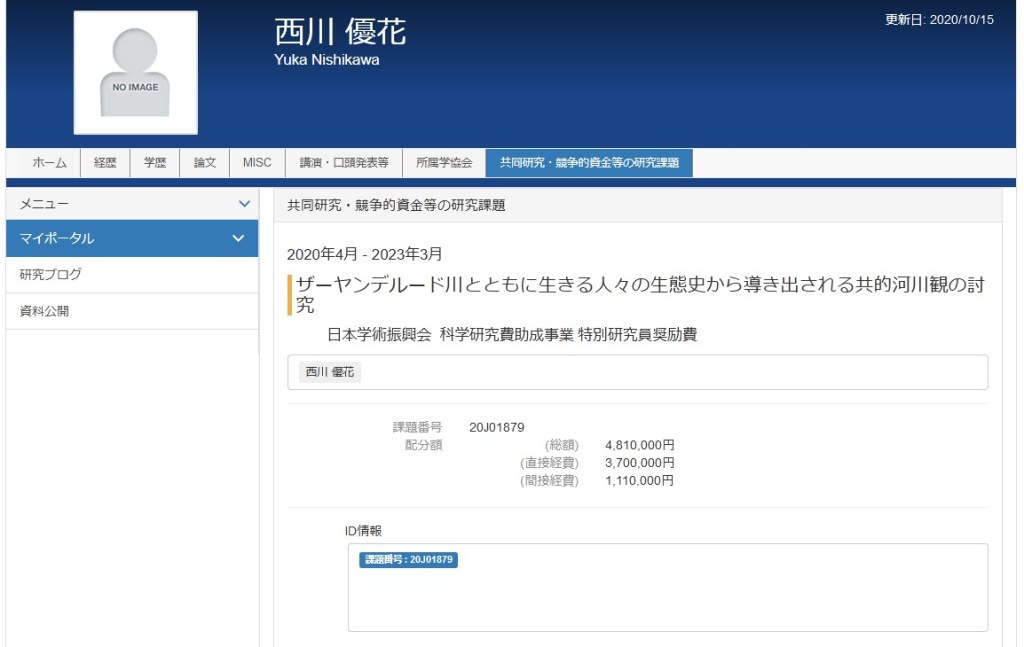This screenshot has height=647, width=1024.
Task: Click the 西川 優花 name heading
Action: pyautogui.click(x=340, y=33)
